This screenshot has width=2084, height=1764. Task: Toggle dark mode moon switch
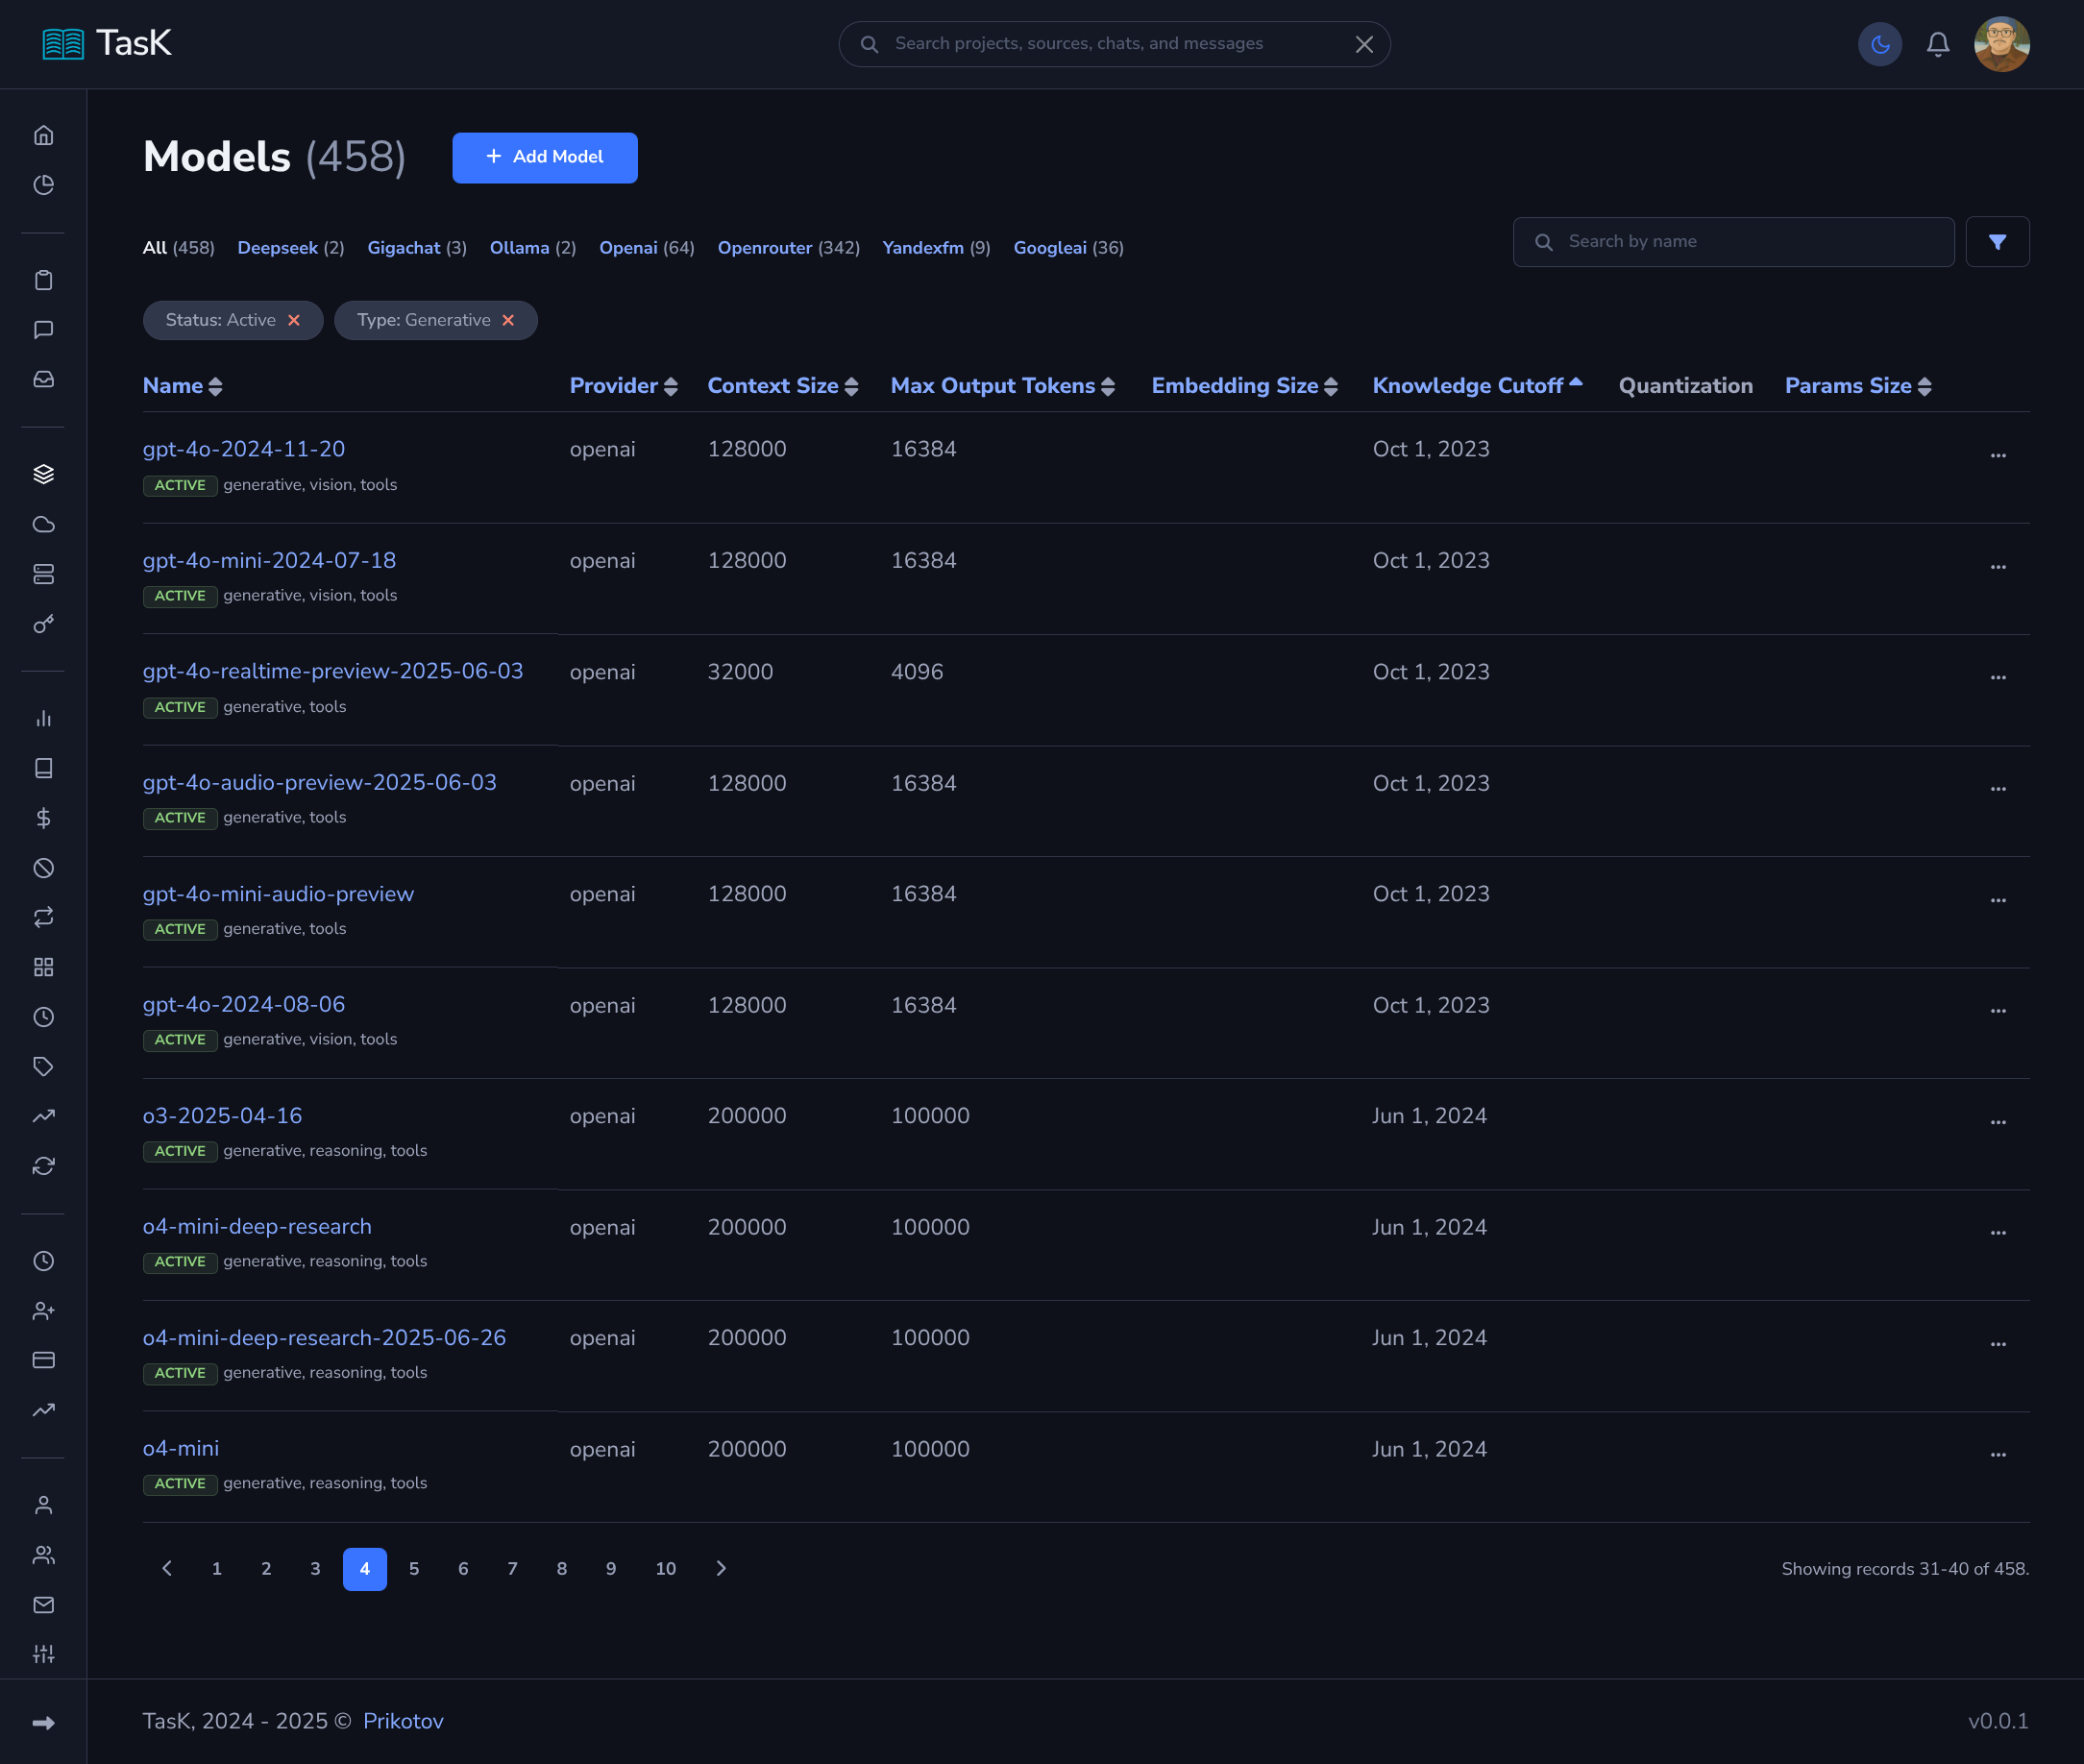click(x=1879, y=44)
